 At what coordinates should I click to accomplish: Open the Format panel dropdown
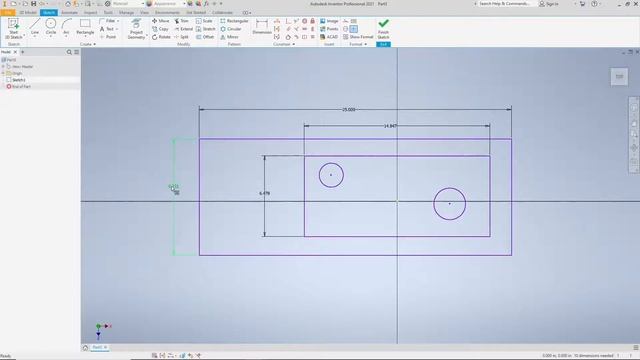[x=358, y=44]
